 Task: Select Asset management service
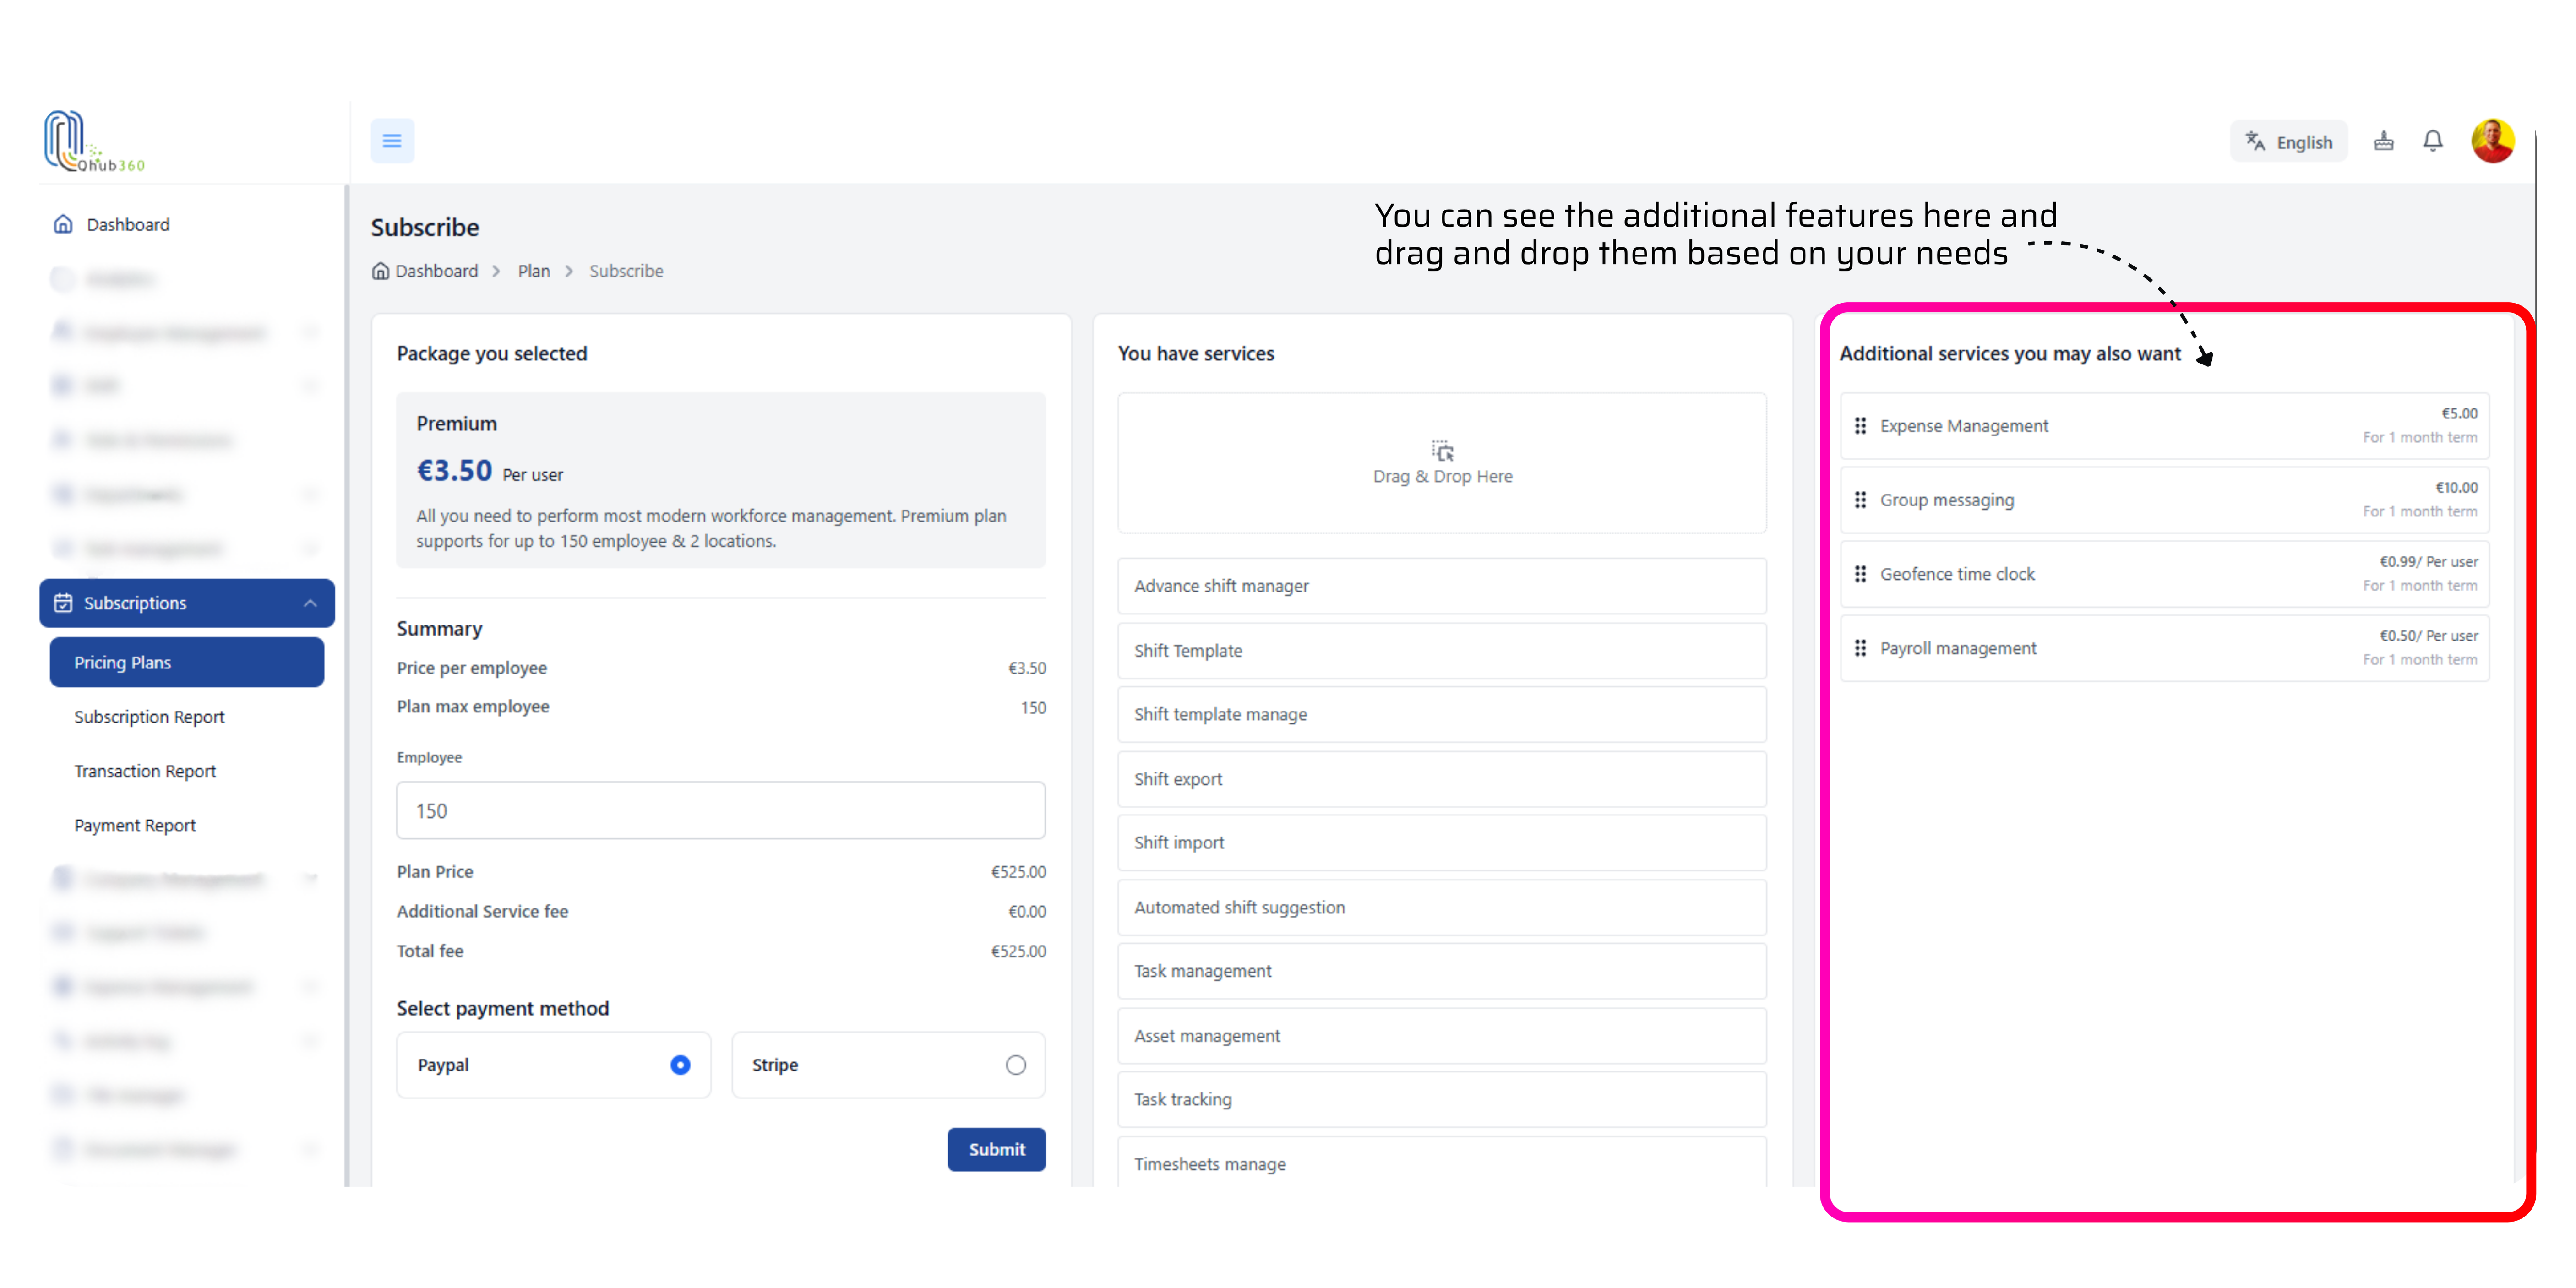click(x=1442, y=1036)
